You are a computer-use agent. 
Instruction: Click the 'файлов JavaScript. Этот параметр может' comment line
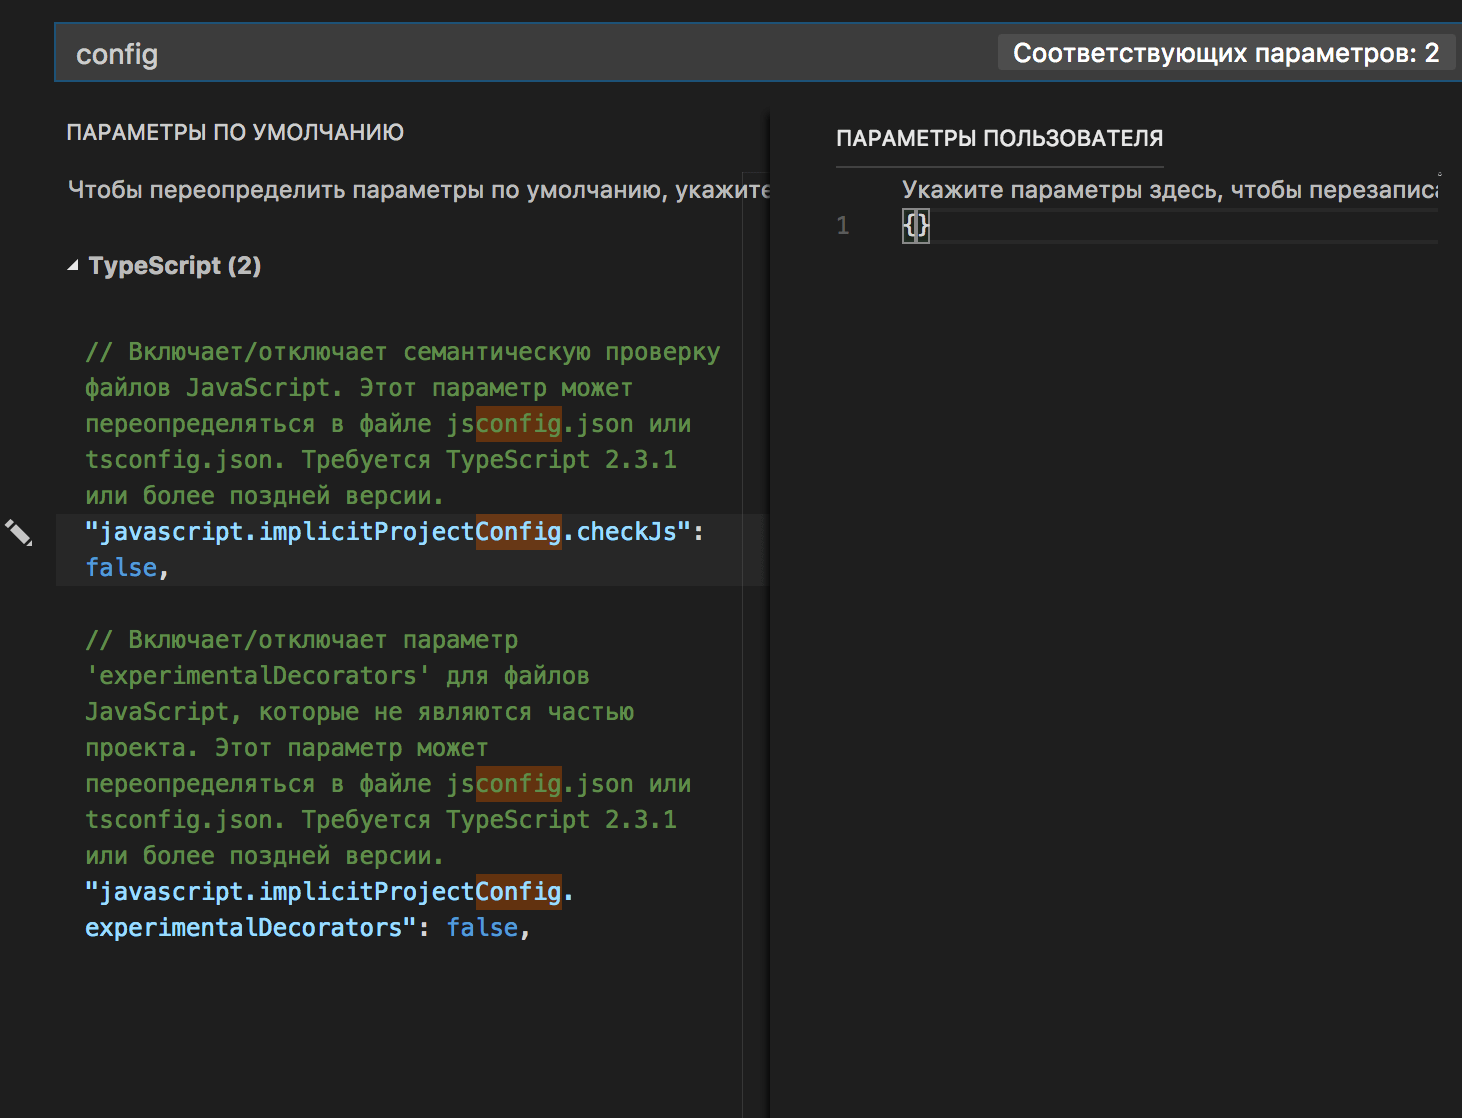[x=359, y=388]
